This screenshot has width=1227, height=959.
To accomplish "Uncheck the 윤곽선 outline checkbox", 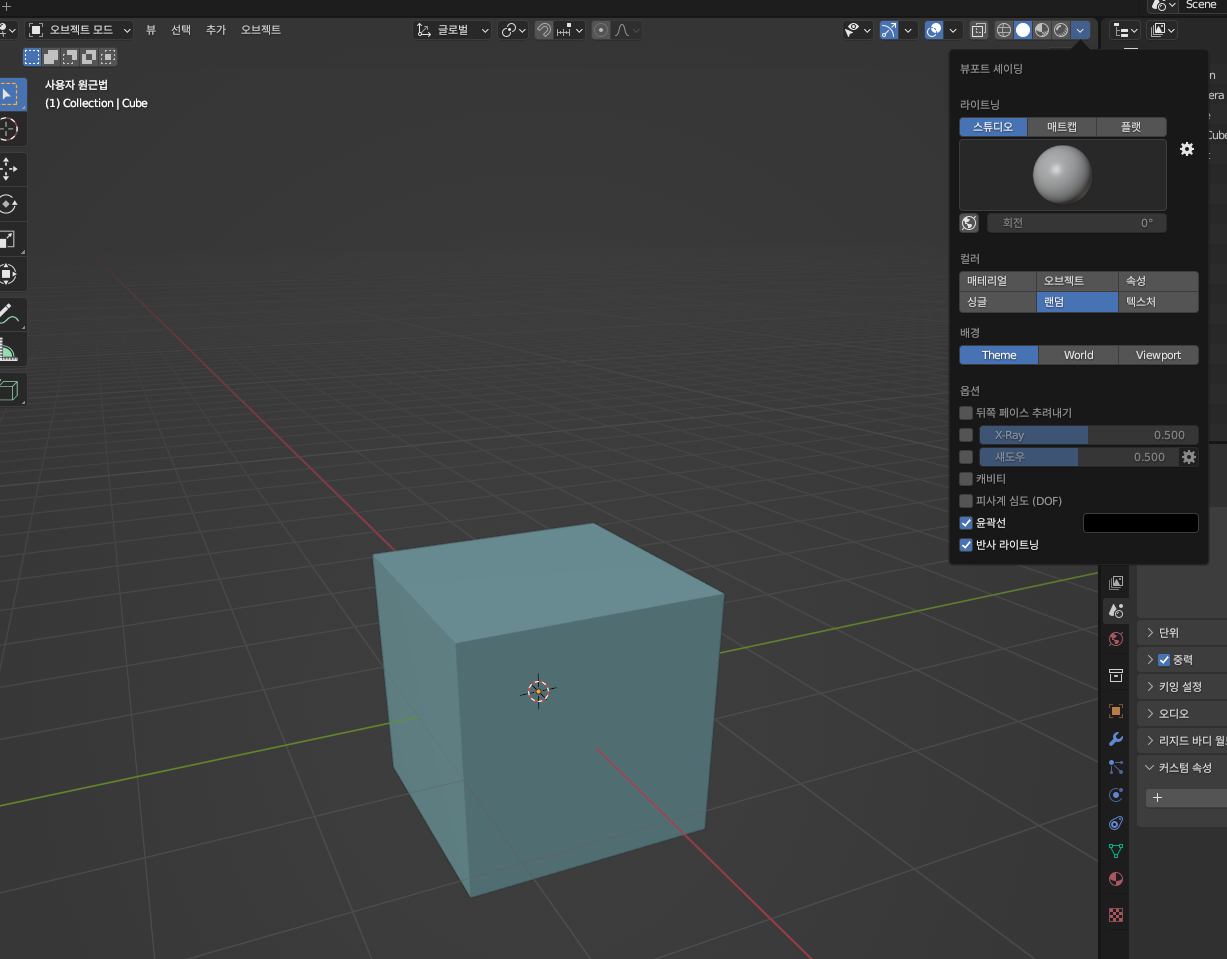I will click(966, 523).
